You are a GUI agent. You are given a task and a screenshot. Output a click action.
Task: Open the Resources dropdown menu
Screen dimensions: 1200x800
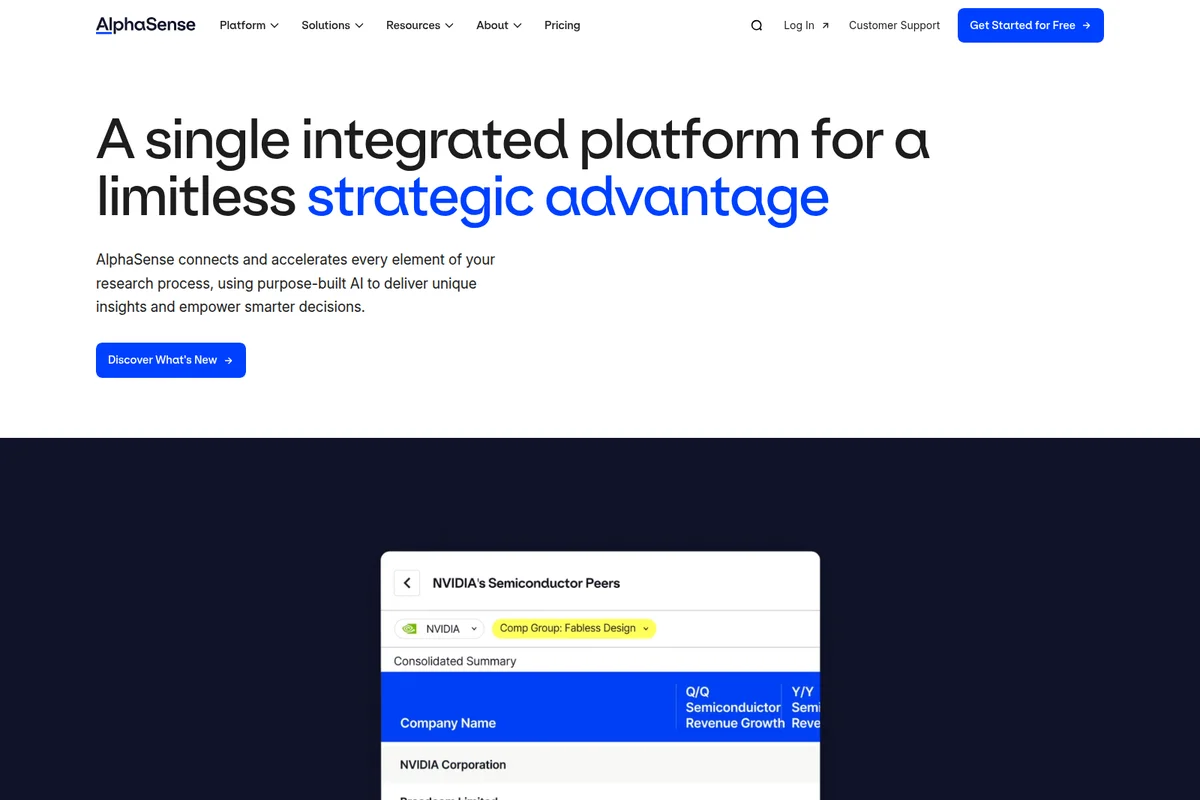[419, 25]
